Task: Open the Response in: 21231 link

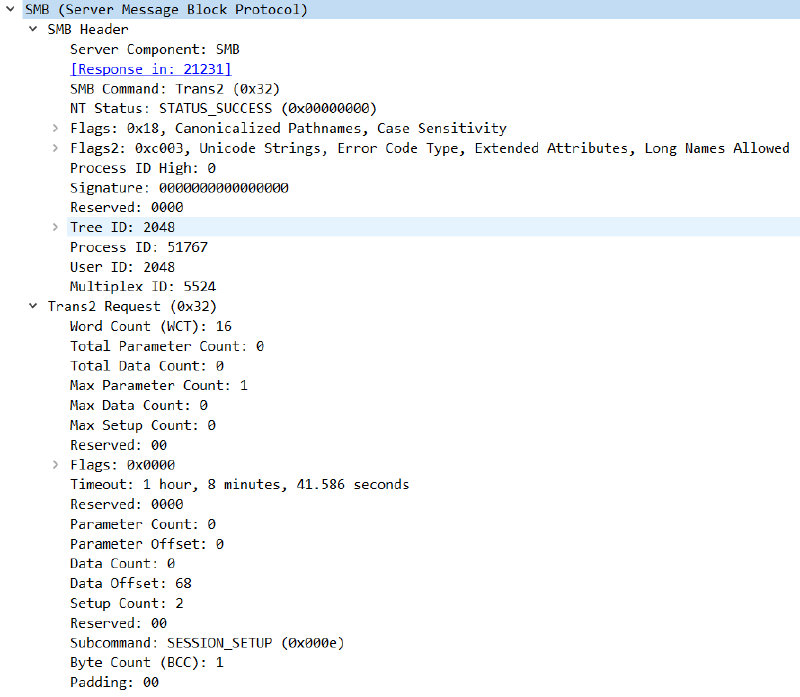Action: click(150, 69)
